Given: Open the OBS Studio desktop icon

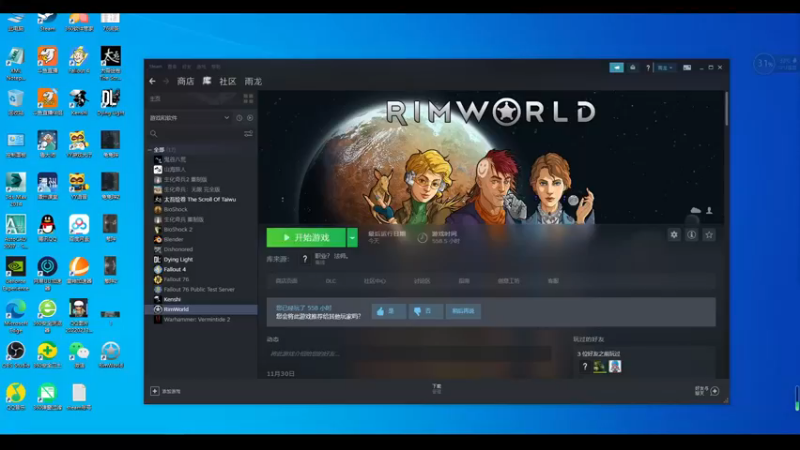Looking at the screenshot, I should click(16, 354).
